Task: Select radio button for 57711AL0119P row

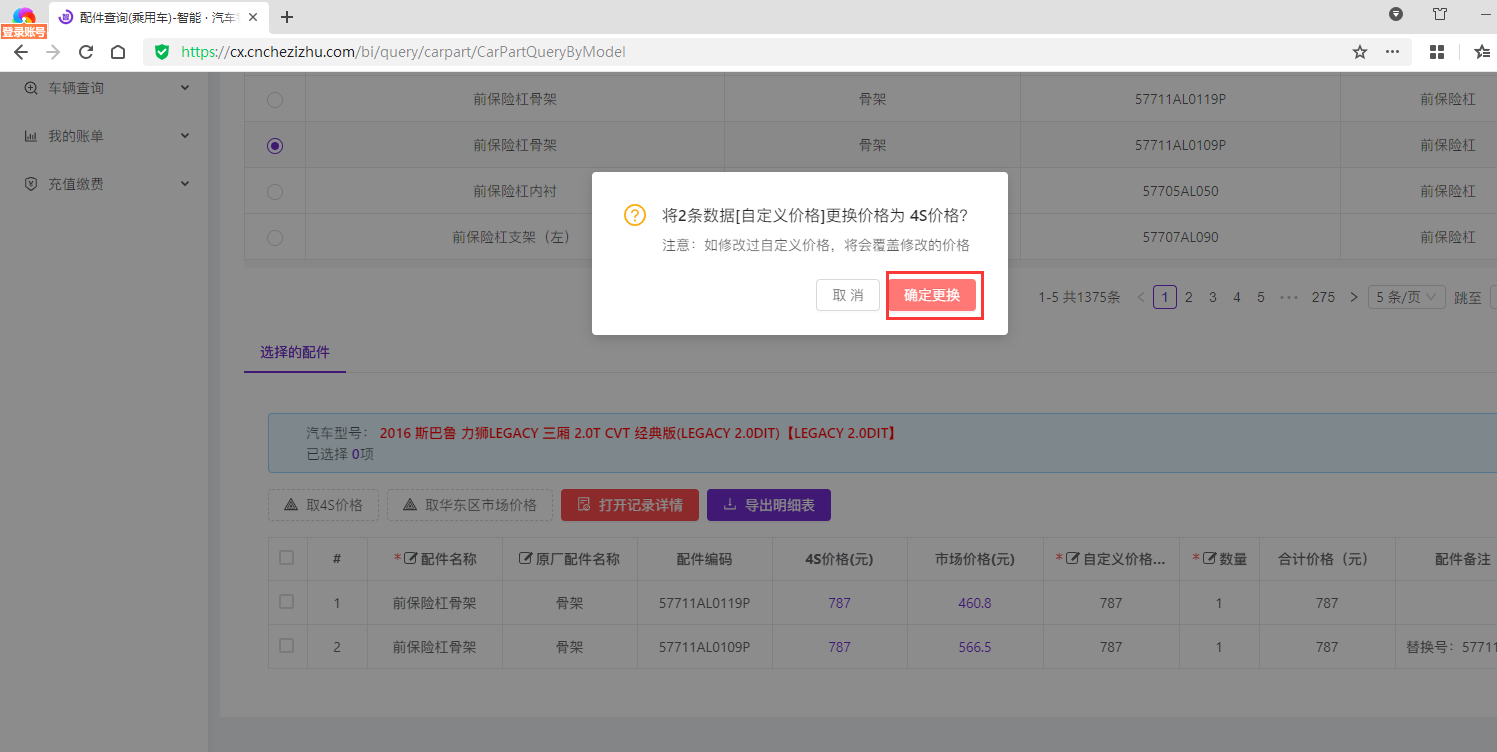Action: 275,100
